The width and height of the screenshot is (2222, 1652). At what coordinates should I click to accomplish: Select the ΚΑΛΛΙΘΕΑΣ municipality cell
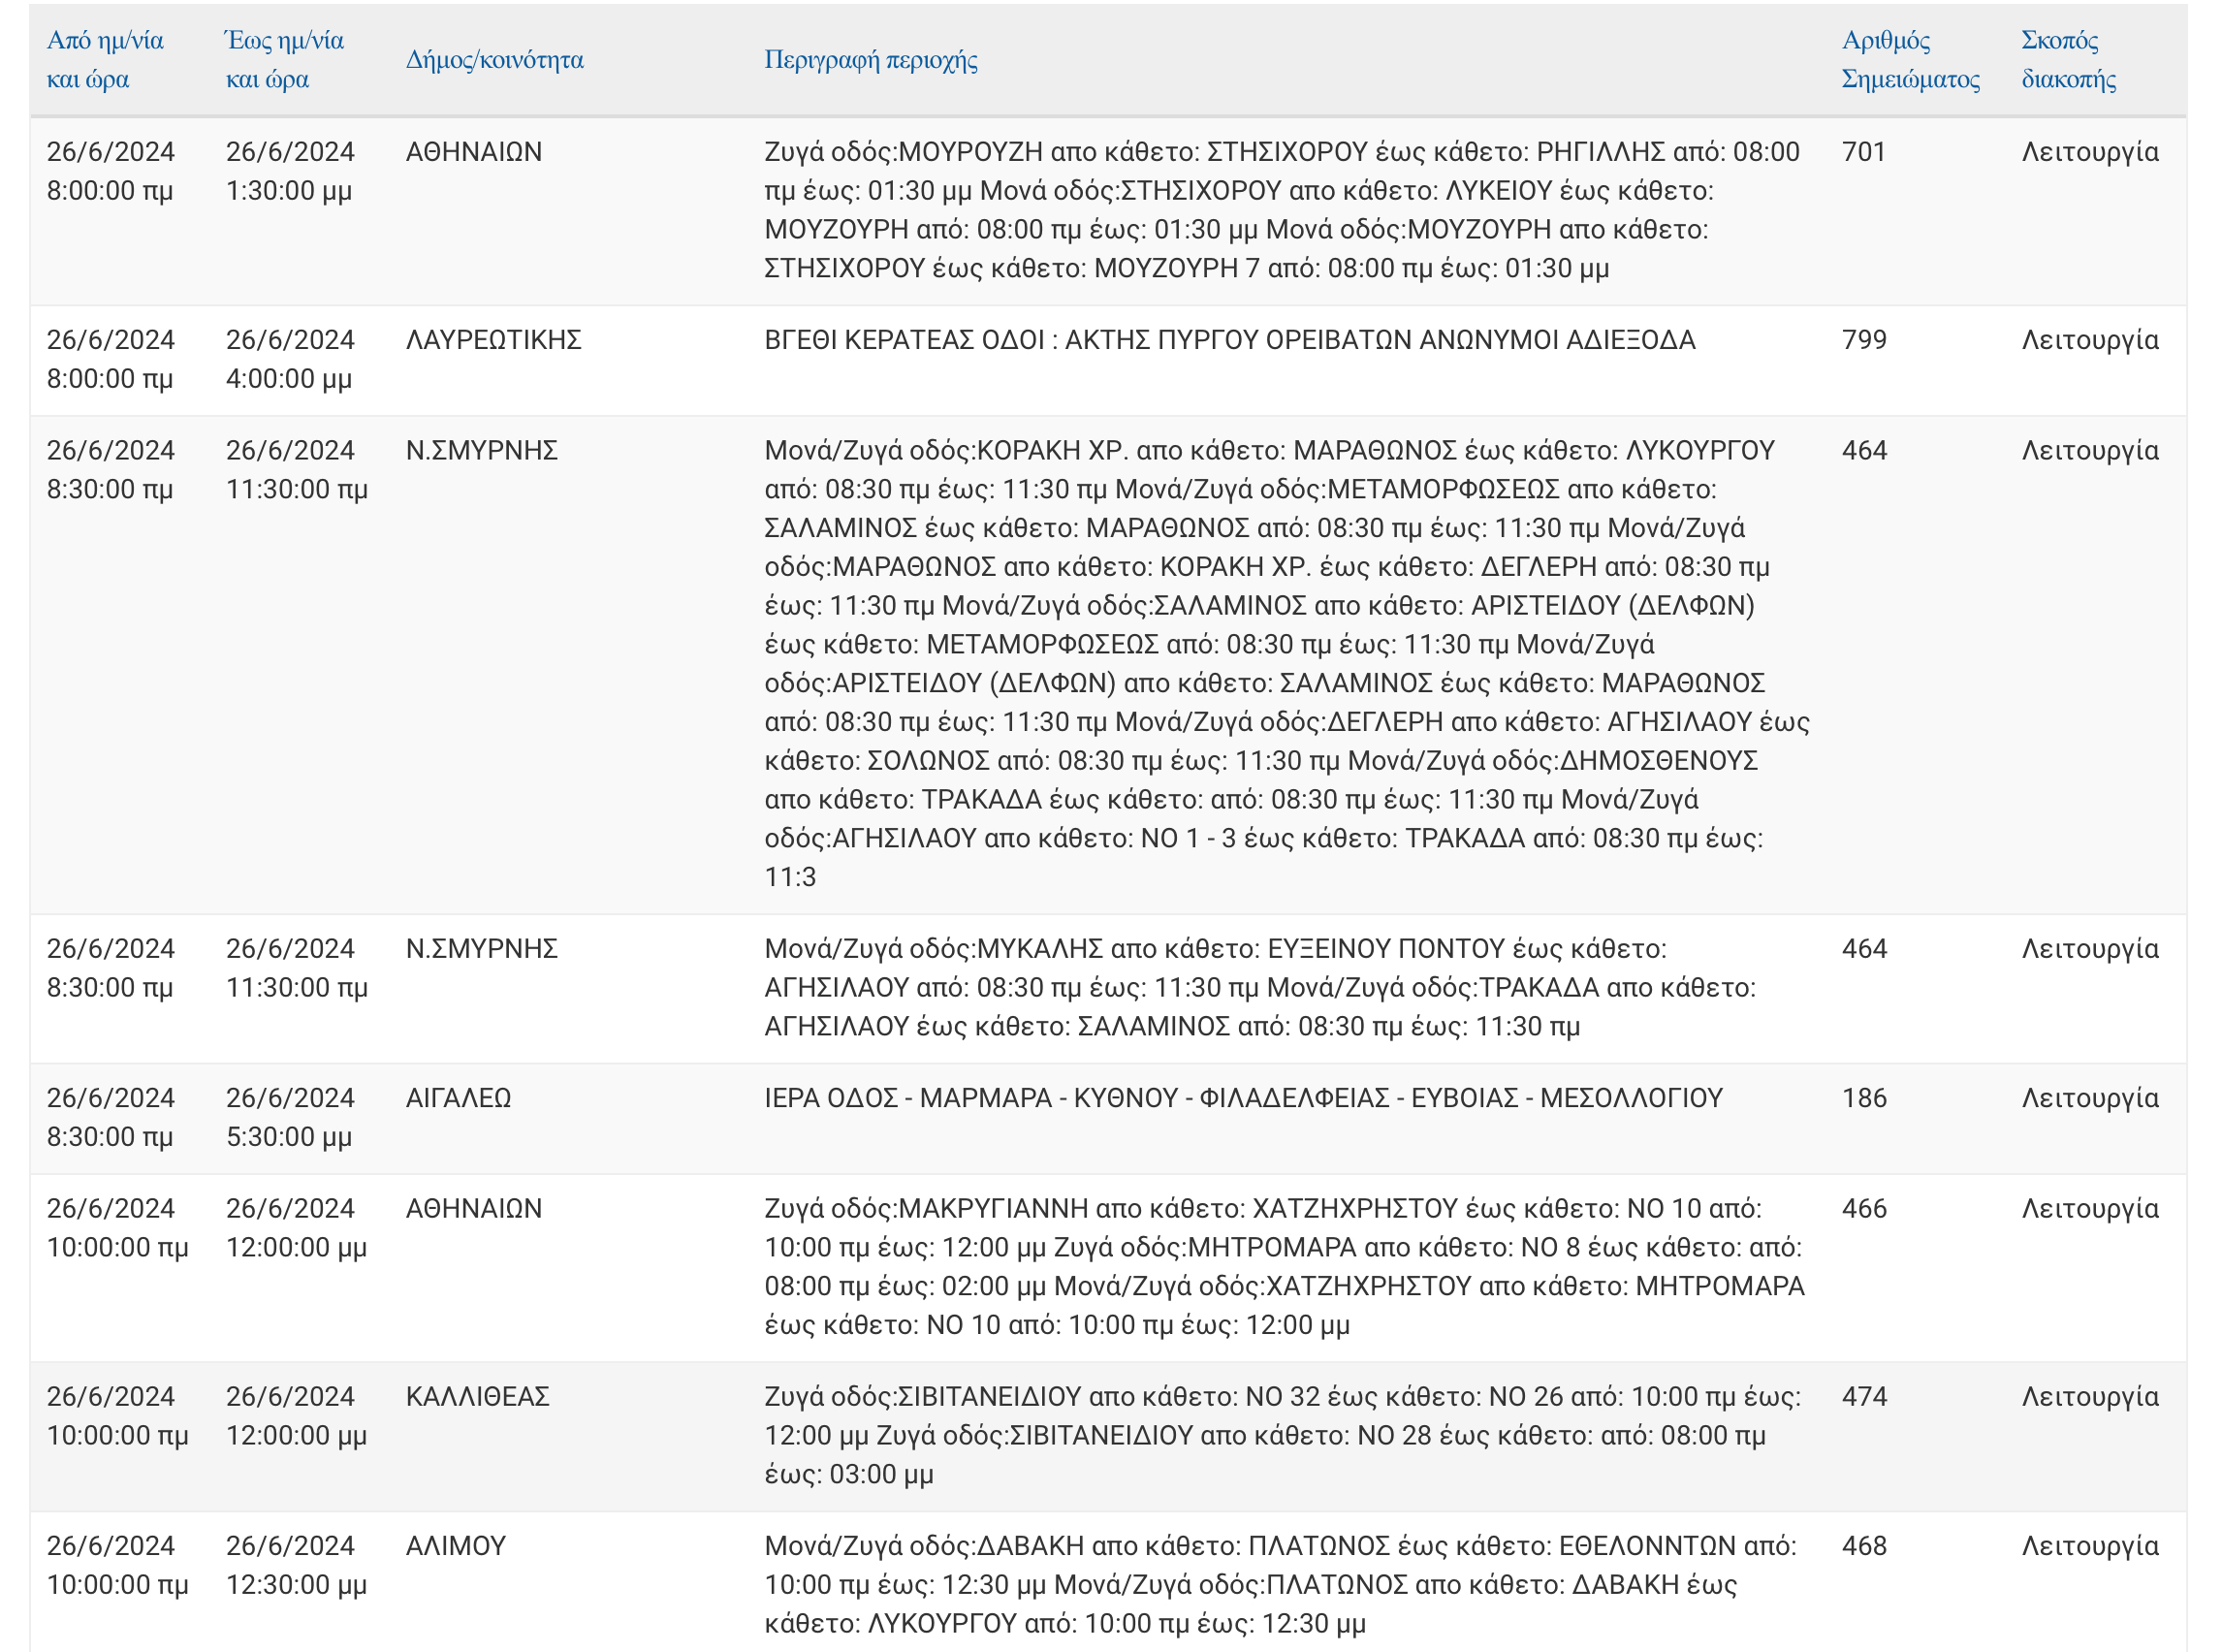coord(477,1396)
